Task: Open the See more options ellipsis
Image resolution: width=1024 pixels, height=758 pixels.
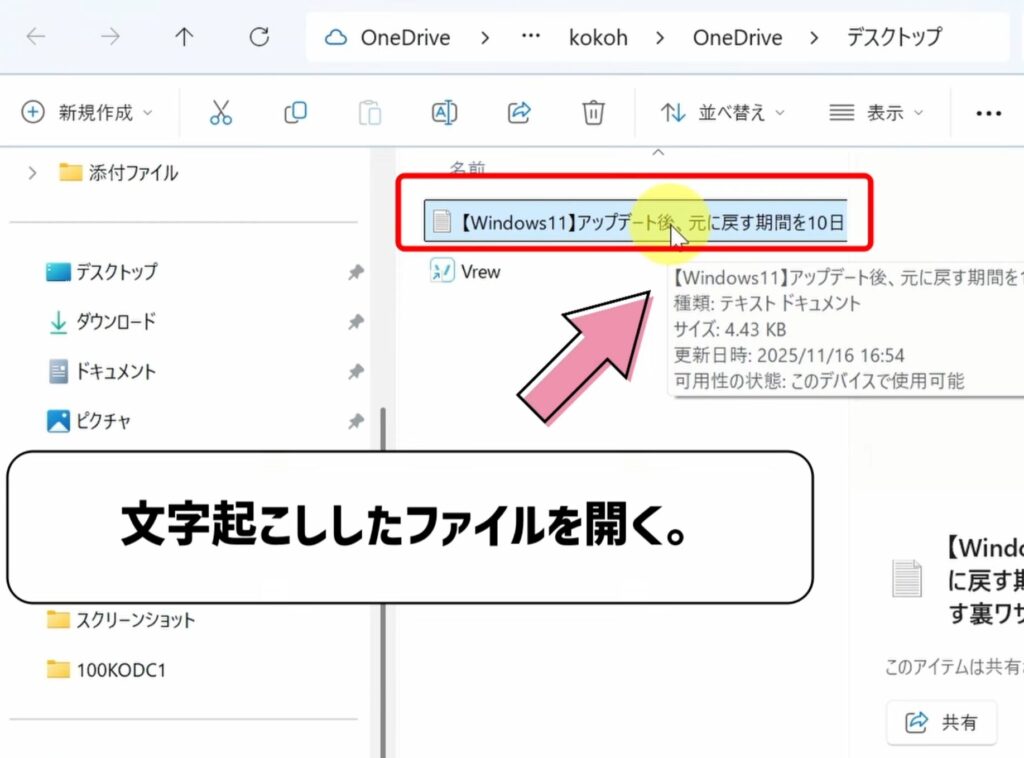Action: point(988,113)
